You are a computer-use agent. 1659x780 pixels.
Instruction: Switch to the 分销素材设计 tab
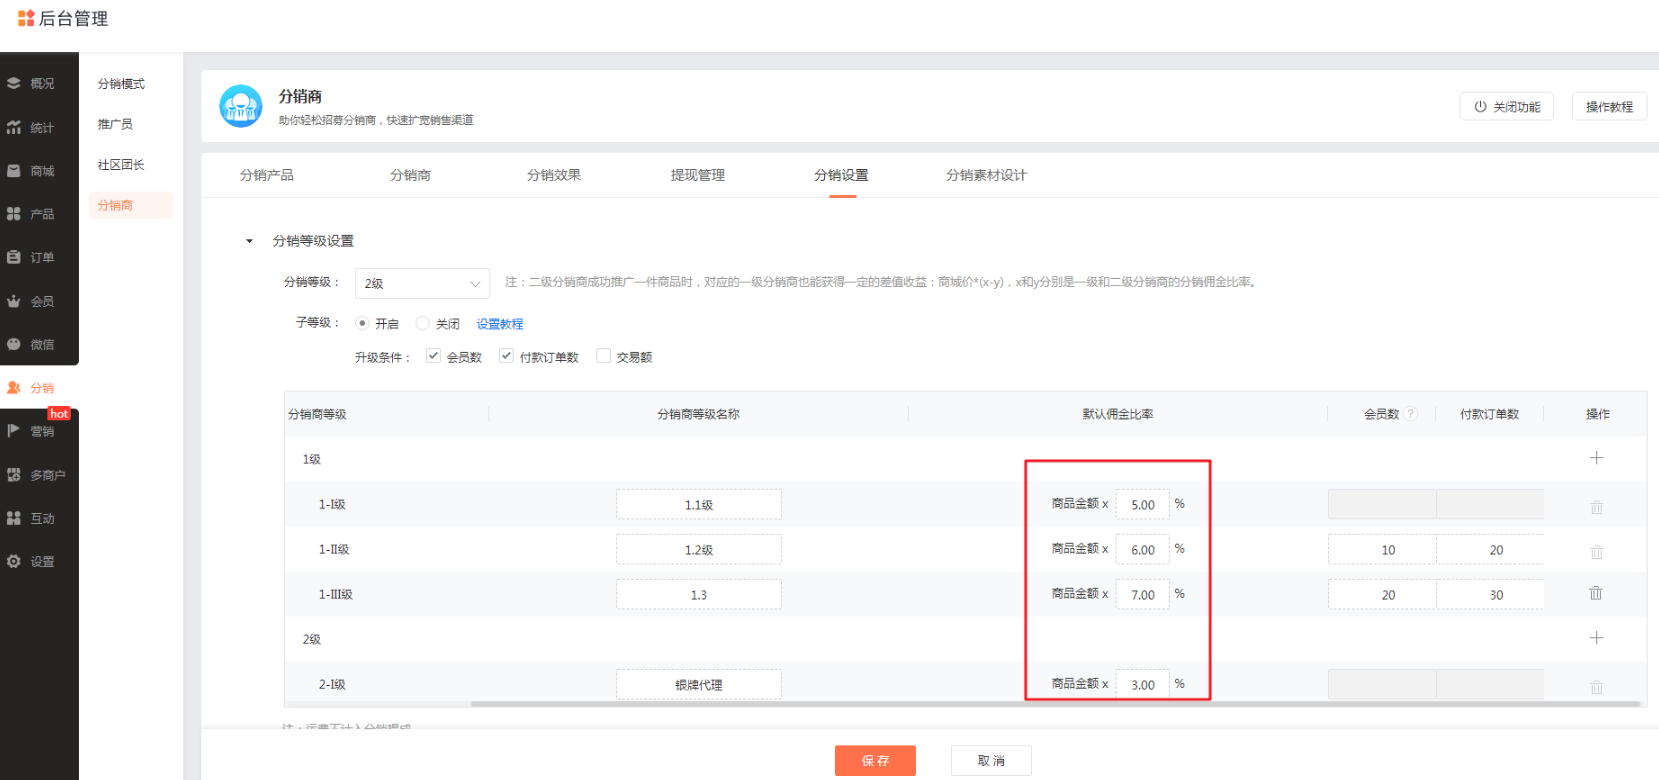click(986, 175)
